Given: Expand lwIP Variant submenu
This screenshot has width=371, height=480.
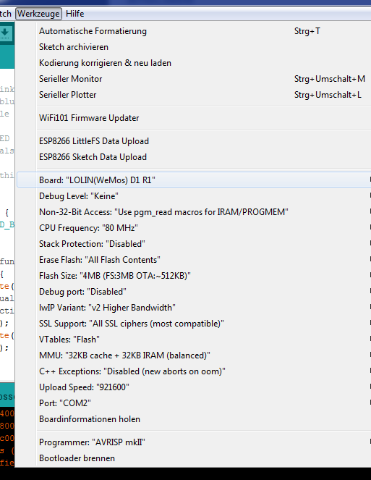Looking at the screenshot, I should pos(193,308).
